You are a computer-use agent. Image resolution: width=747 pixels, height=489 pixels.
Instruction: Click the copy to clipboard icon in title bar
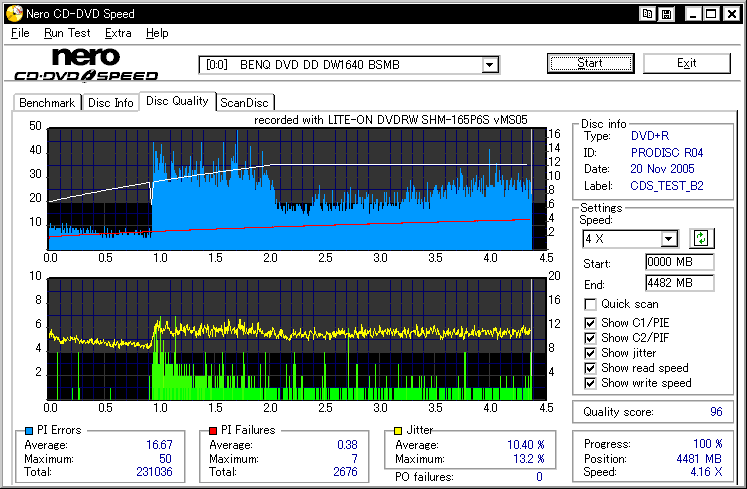(x=648, y=14)
